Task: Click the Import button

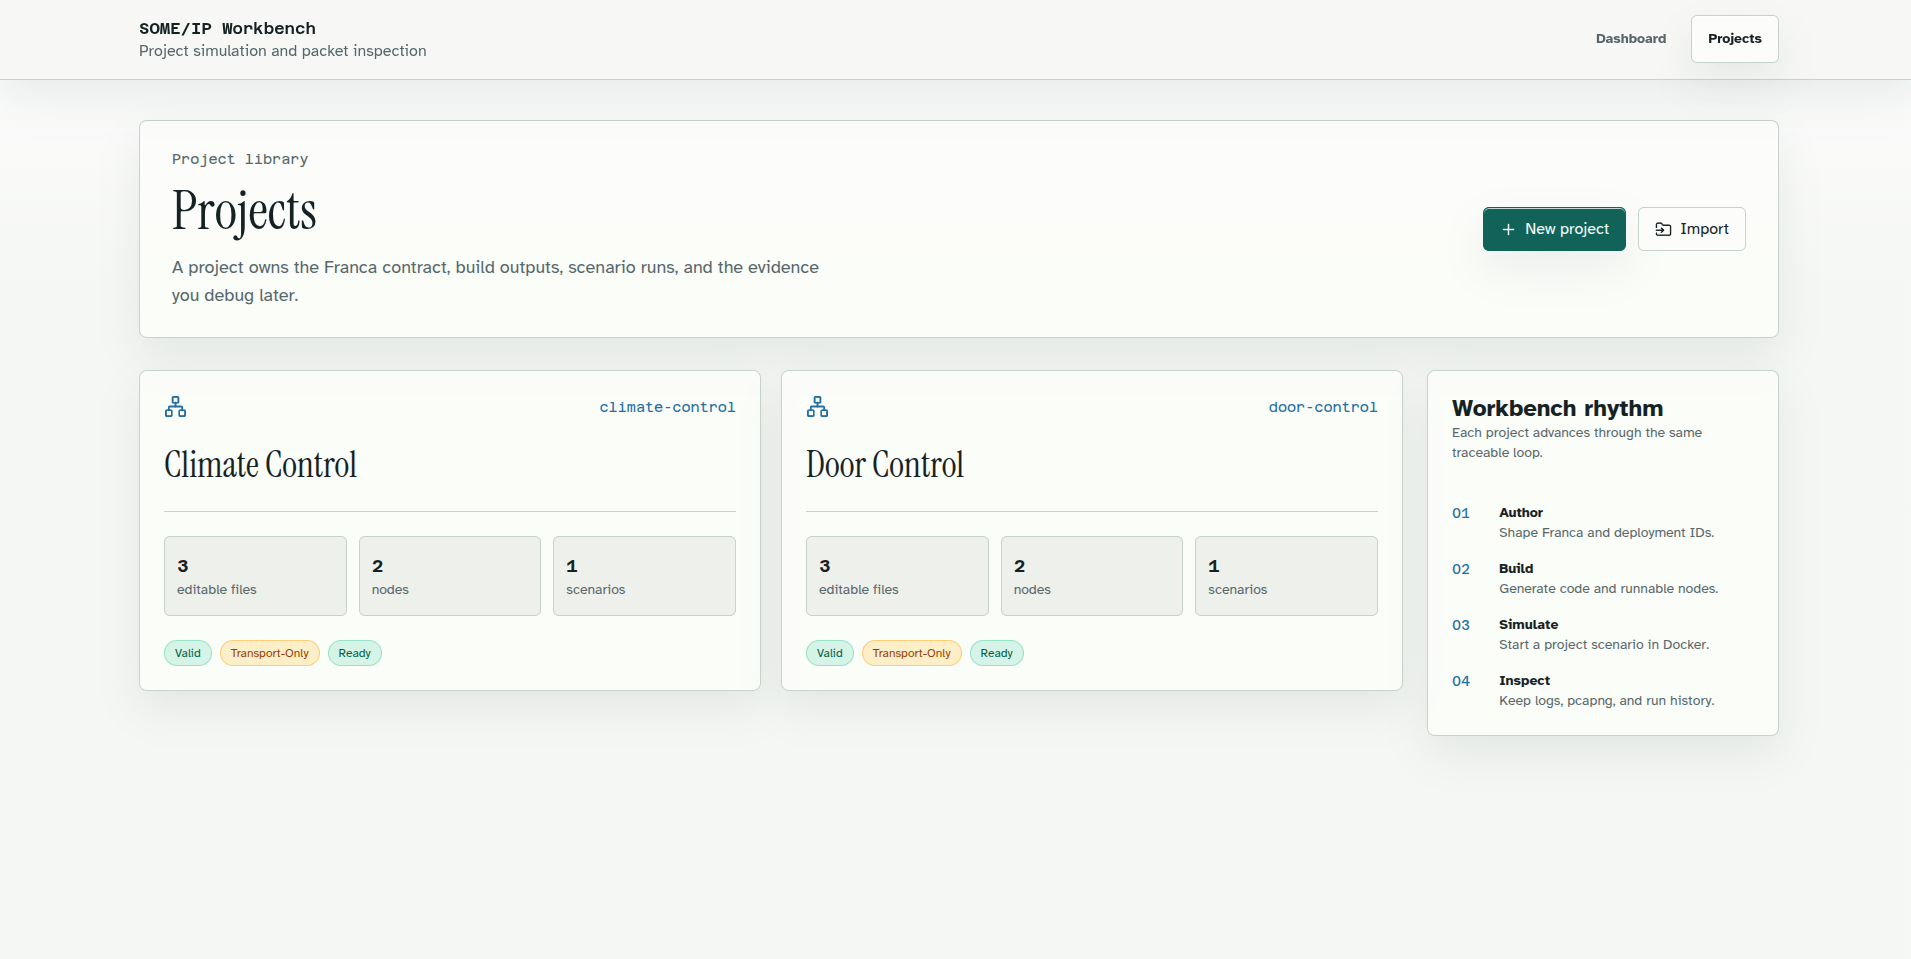Action: coord(1691,229)
